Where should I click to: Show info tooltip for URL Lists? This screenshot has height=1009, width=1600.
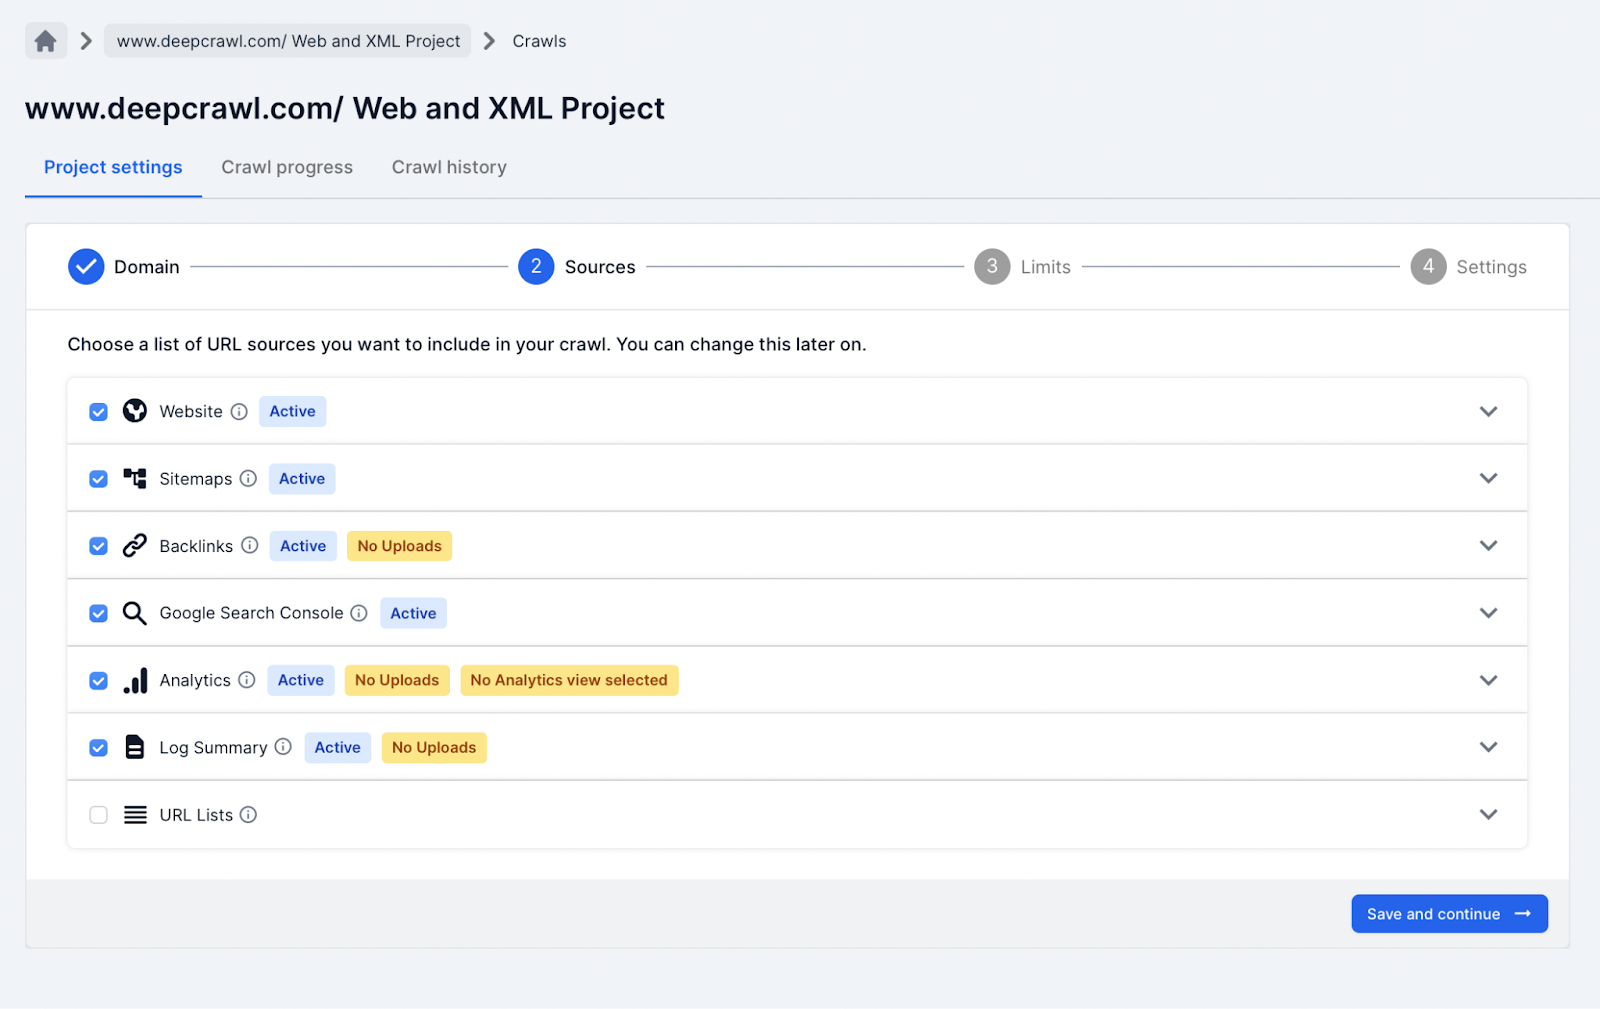pyautogui.click(x=248, y=815)
